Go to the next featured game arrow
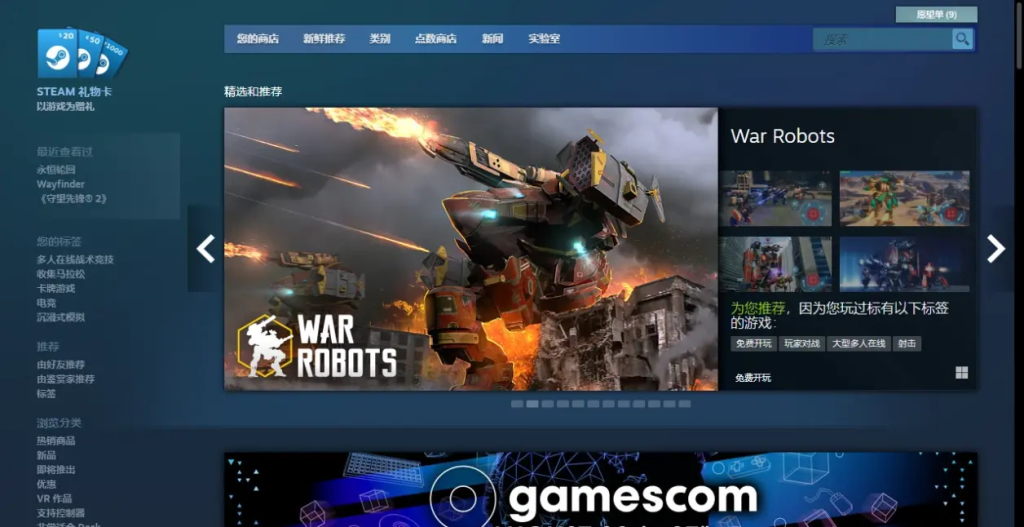This screenshot has width=1024, height=527. point(995,249)
